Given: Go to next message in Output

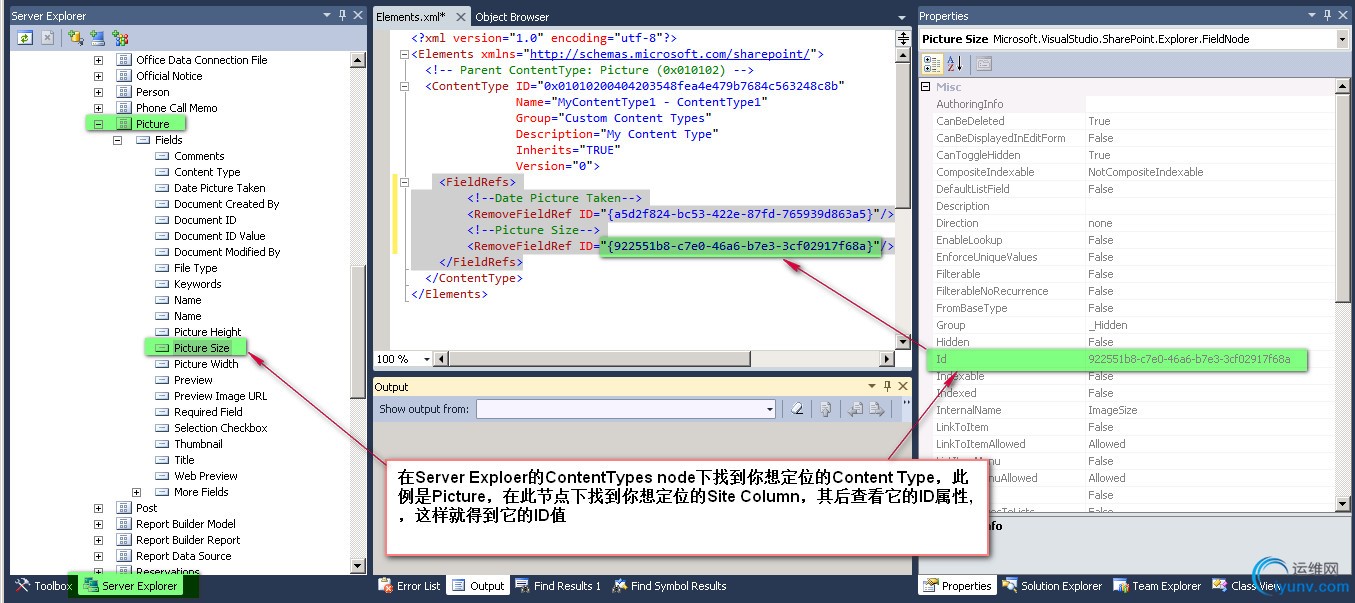Looking at the screenshot, I should (877, 408).
